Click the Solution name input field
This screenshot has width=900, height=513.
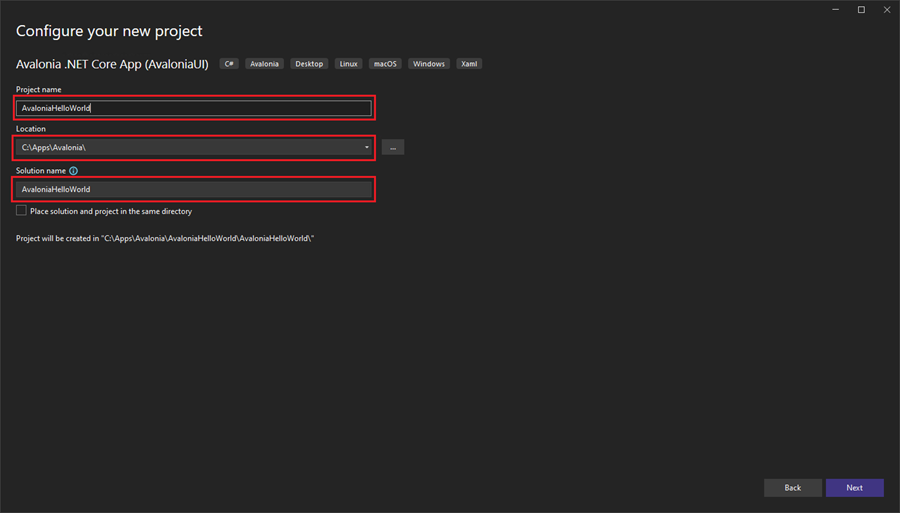[193, 189]
